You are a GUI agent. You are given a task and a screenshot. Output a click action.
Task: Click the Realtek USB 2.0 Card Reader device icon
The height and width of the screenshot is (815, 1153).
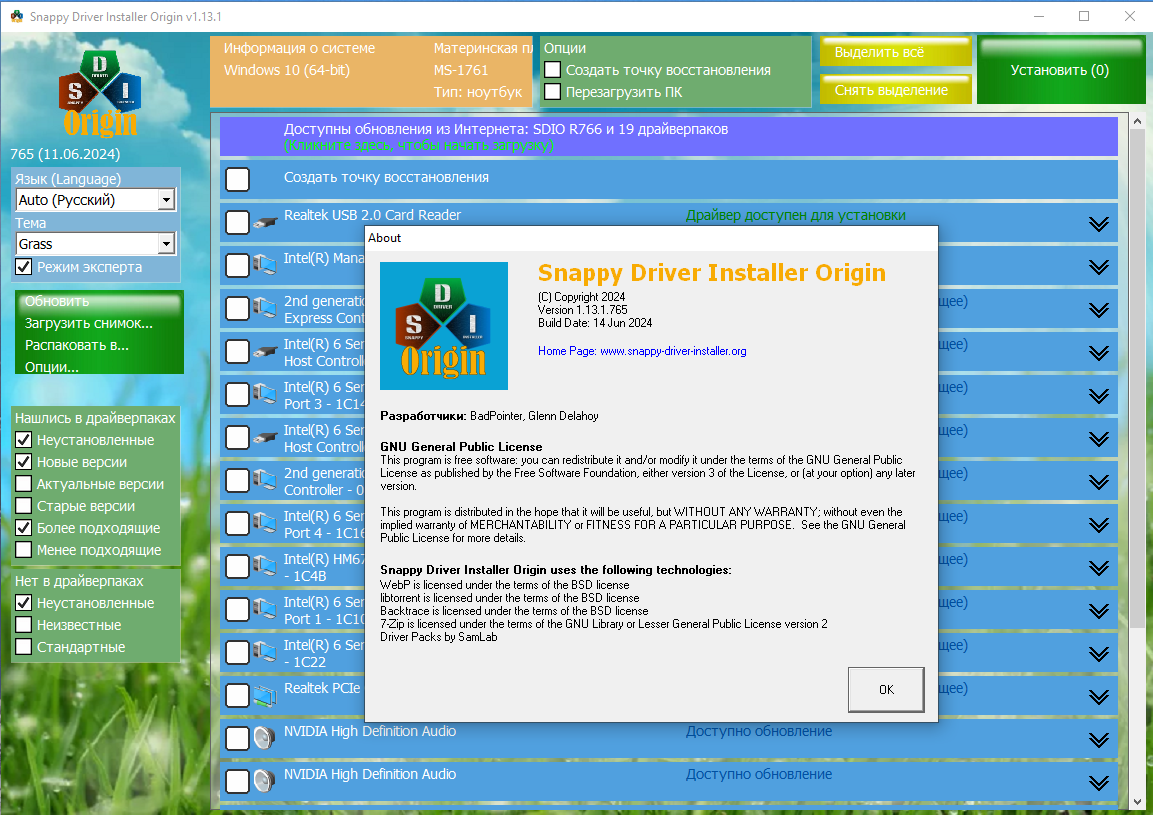tap(265, 223)
